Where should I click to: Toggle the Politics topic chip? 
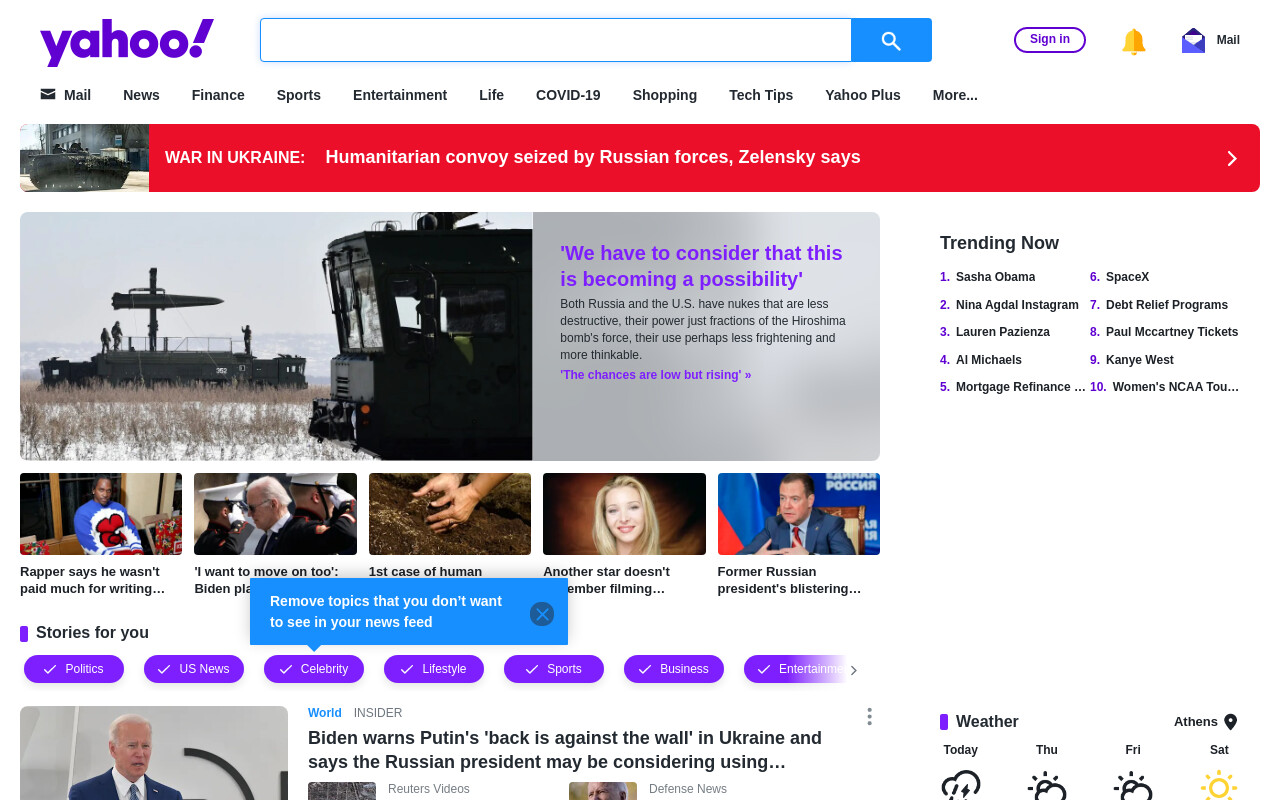(74, 669)
